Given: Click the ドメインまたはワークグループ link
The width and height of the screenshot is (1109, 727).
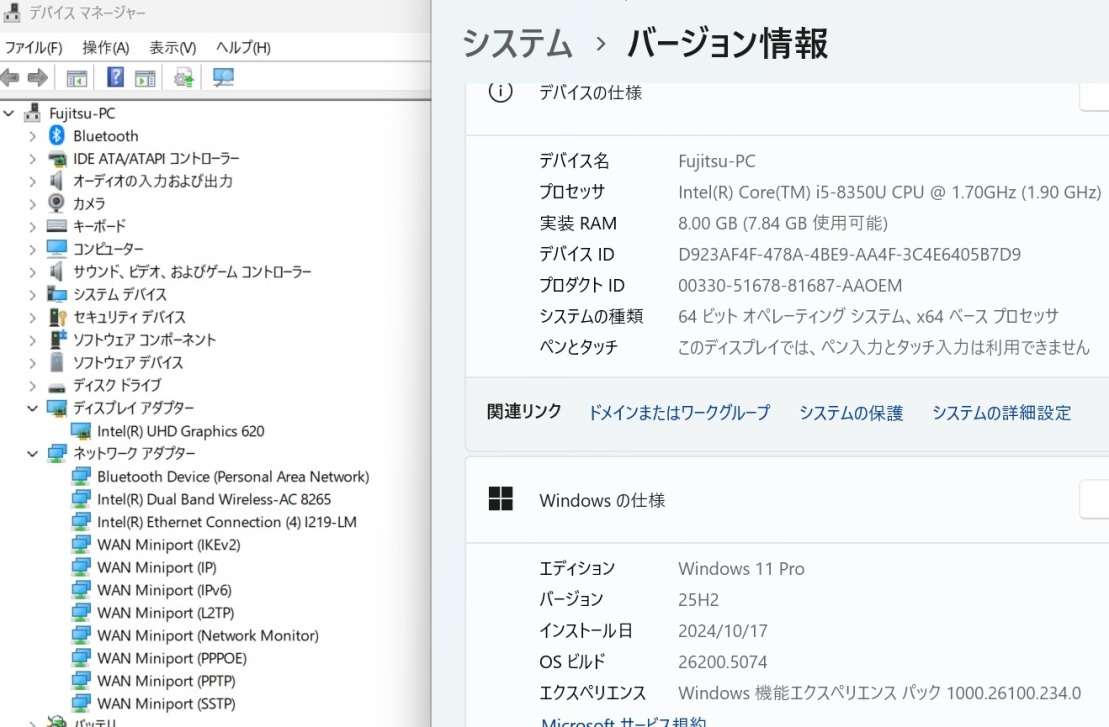Looking at the screenshot, I should pos(679,412).
